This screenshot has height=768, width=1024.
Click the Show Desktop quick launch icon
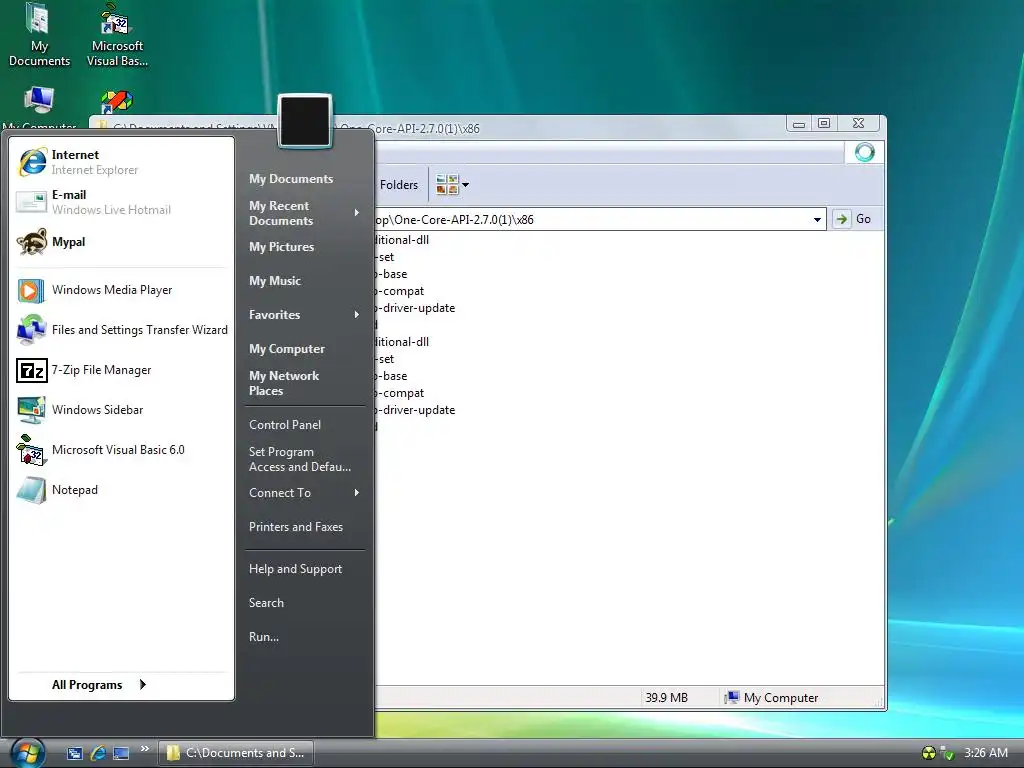pos(75,753)
